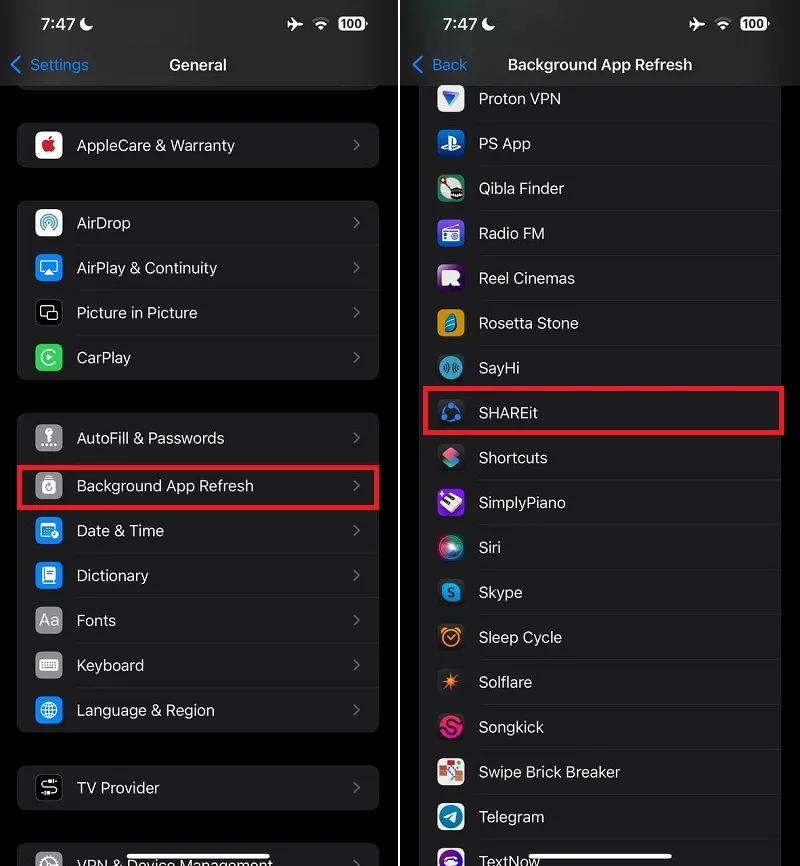Tap the Siri orb icon
This screenshot has width=800, height=866.
click(x=451, y=547)
